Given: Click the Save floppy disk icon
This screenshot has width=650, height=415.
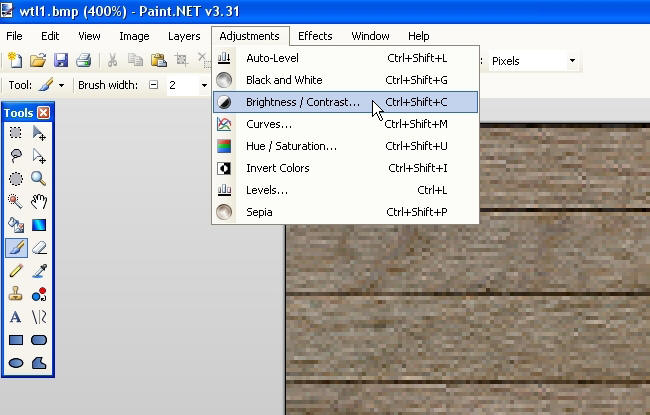Looking at the screenshot, I should click(61, 61).
